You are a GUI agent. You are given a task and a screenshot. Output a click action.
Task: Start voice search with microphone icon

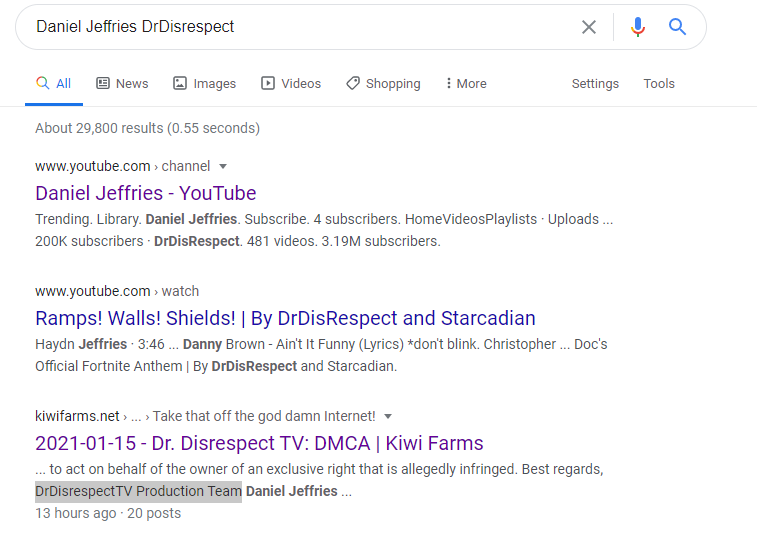[638, 27]
